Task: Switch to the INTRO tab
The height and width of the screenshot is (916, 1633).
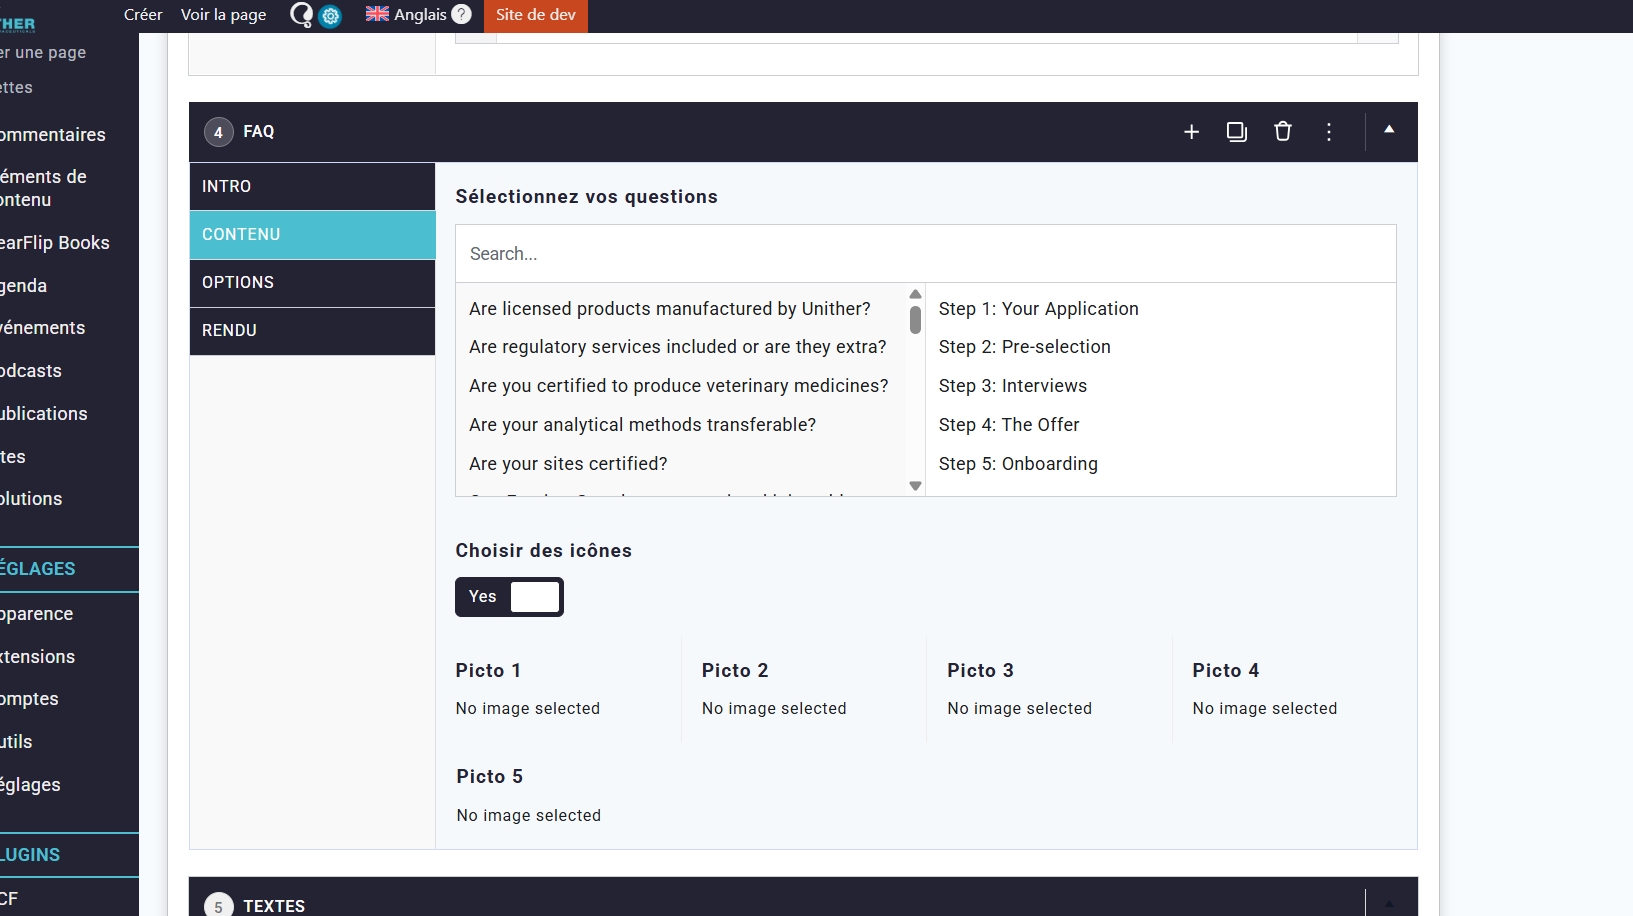Action: pos(312,187)
